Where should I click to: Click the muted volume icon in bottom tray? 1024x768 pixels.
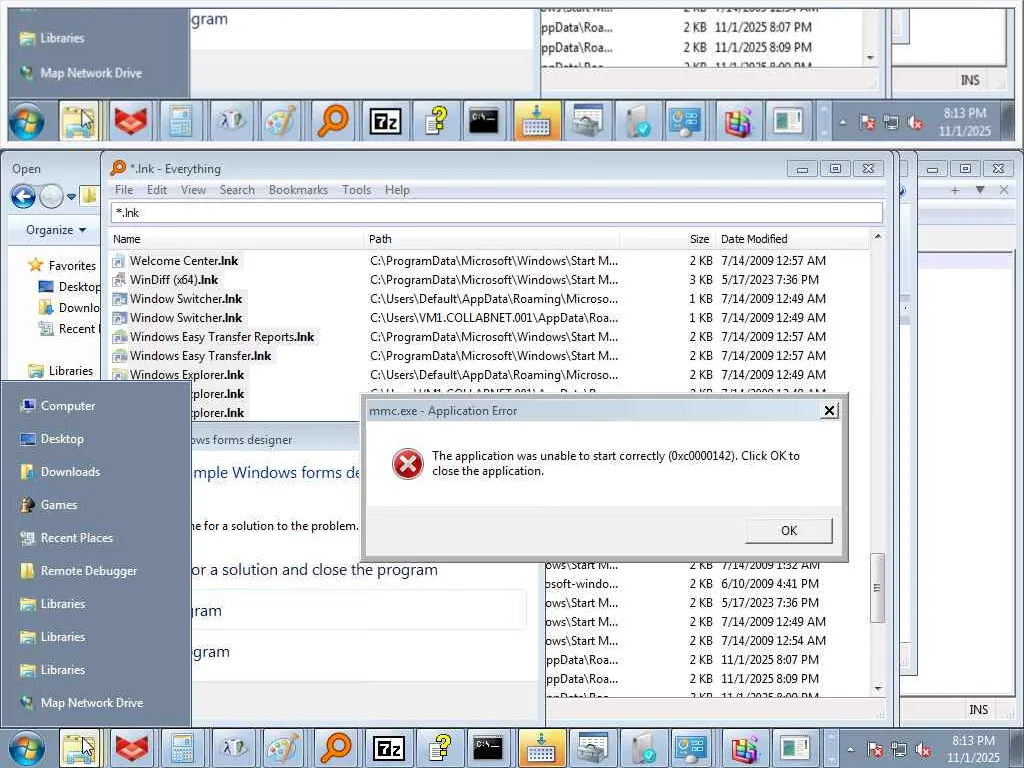pyautogui.click(x=923, y=750)
